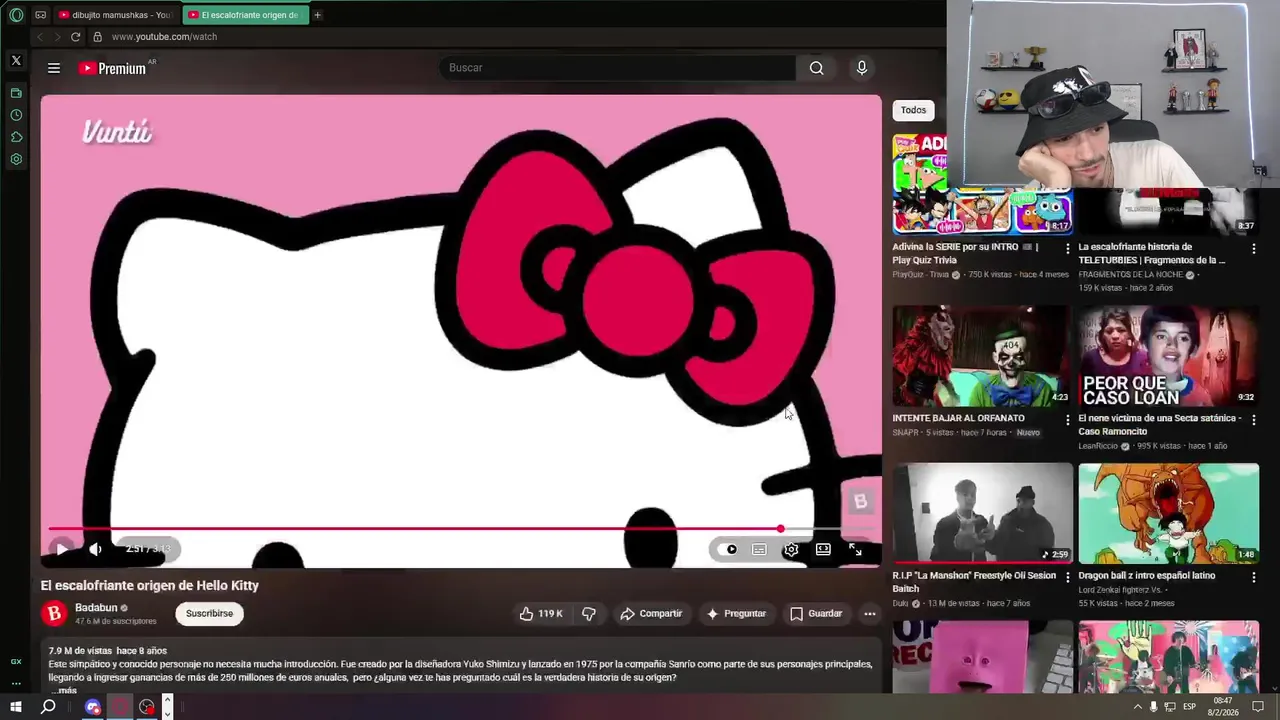
Task: Expand description with '...más'
Action: coord(64,690)
